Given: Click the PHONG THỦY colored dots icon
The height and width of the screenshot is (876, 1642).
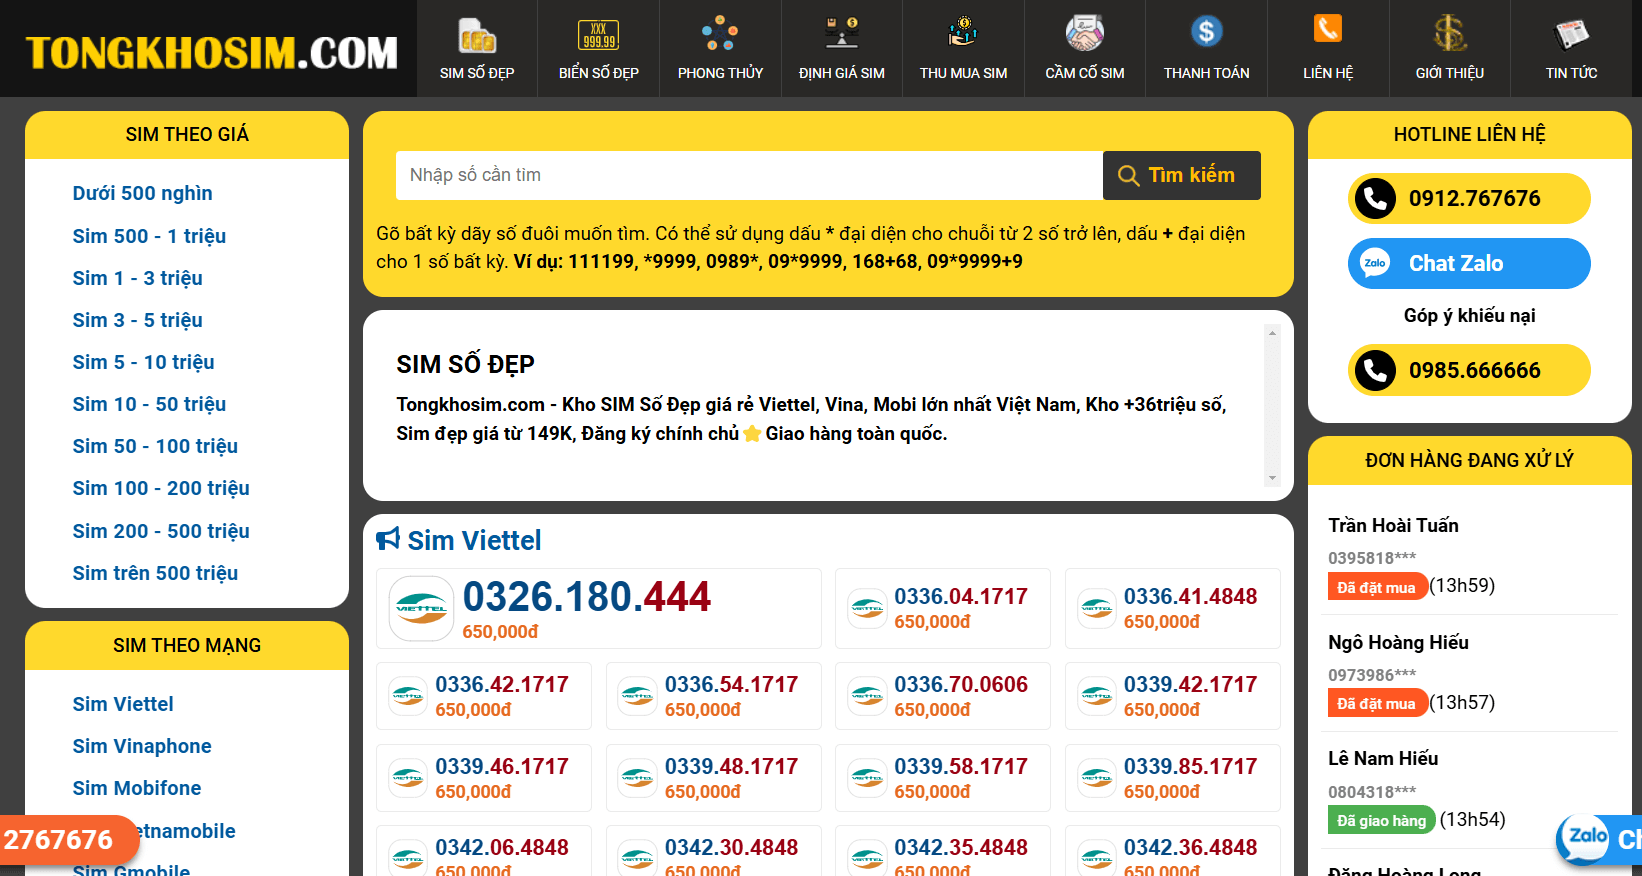Looking at the screenshot, I should pyautogui.click(x=720, y=34).
